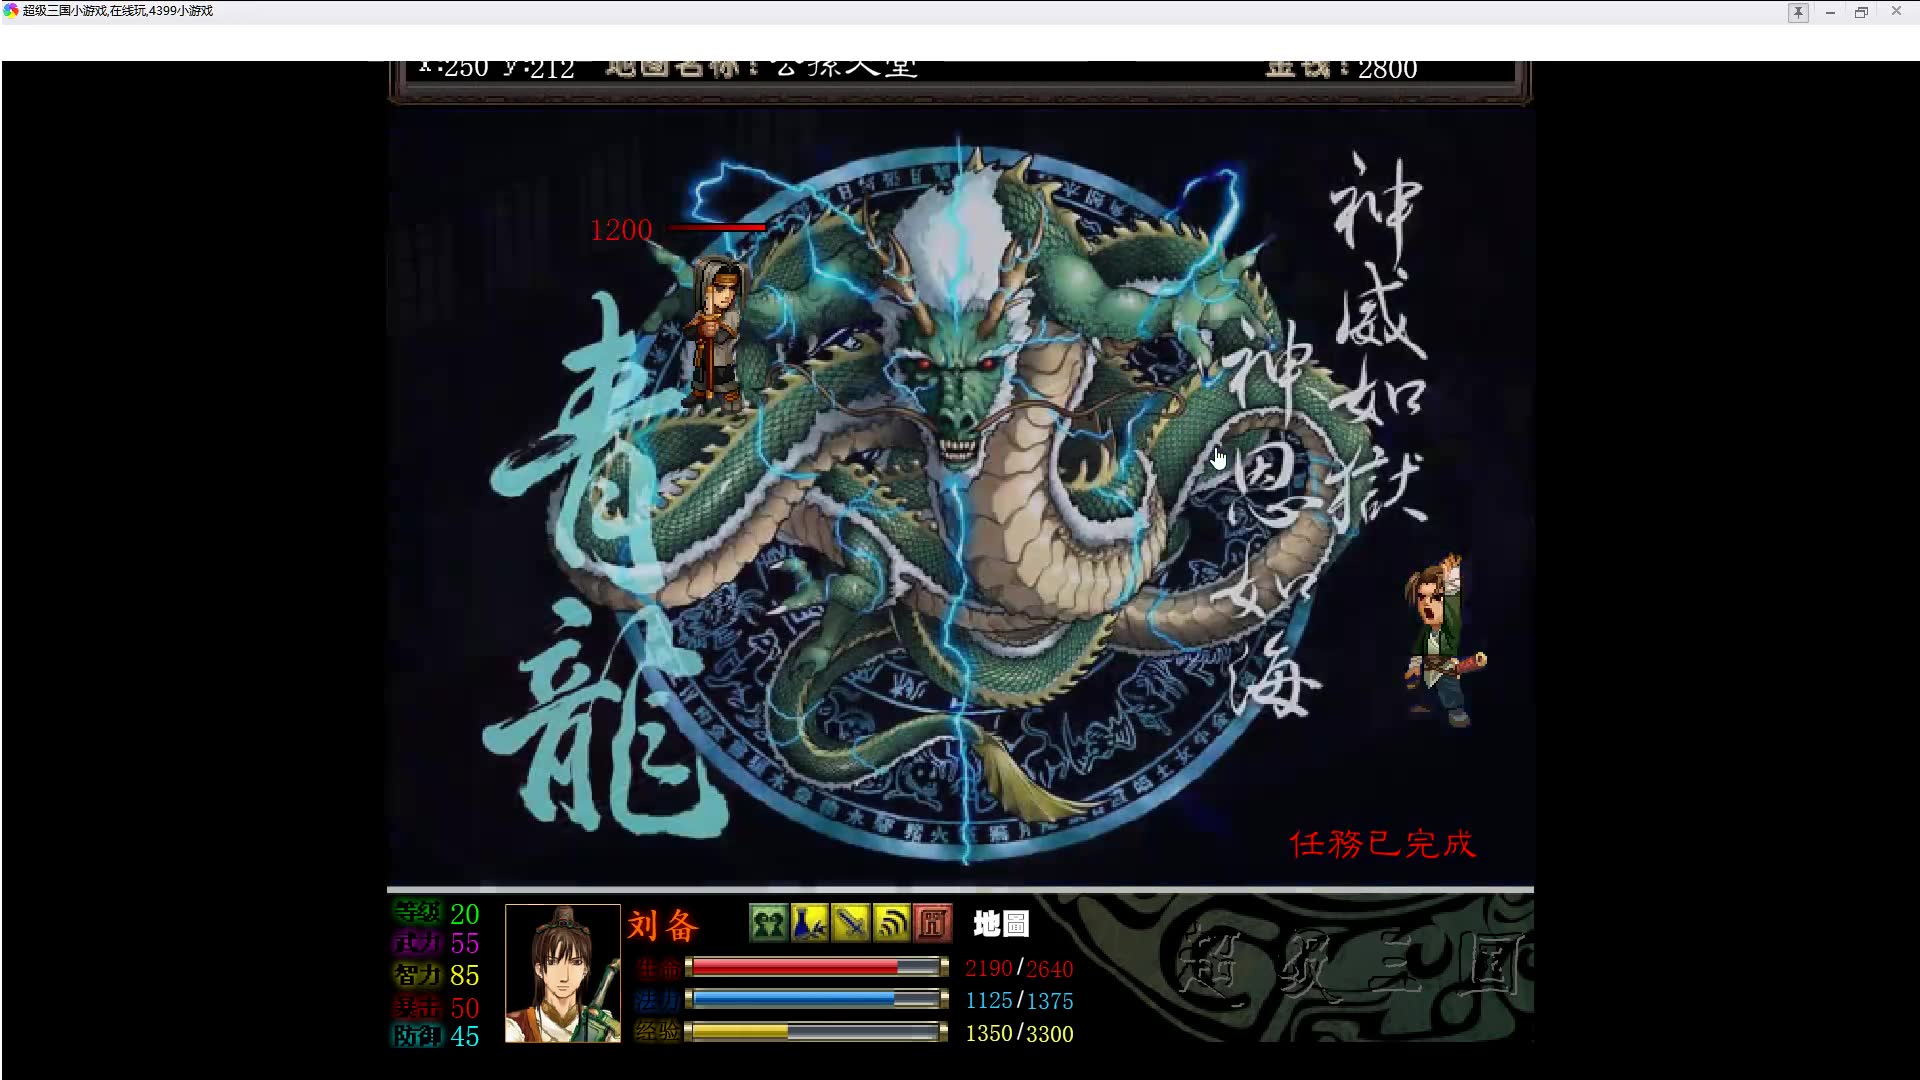Click the red 生命 health bar

click(817, 967)
